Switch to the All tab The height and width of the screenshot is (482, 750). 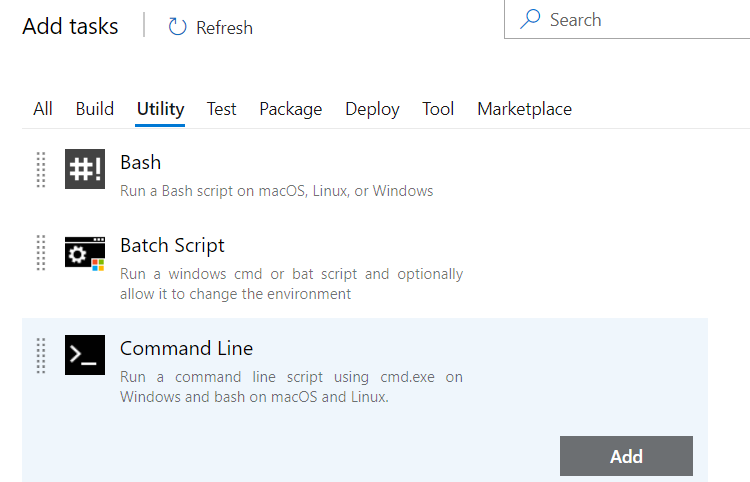pyautogui.click(x=43, y=109)
